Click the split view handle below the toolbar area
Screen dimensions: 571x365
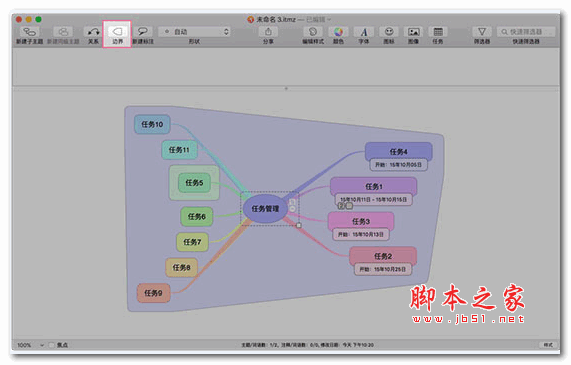pos(286,88)
